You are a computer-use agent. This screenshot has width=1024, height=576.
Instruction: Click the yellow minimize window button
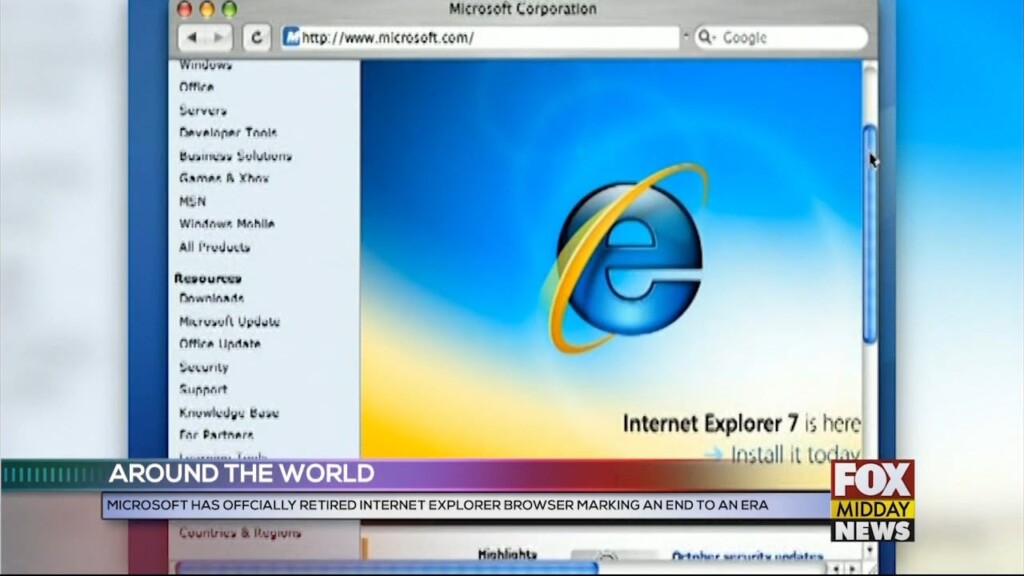[207, 8]
